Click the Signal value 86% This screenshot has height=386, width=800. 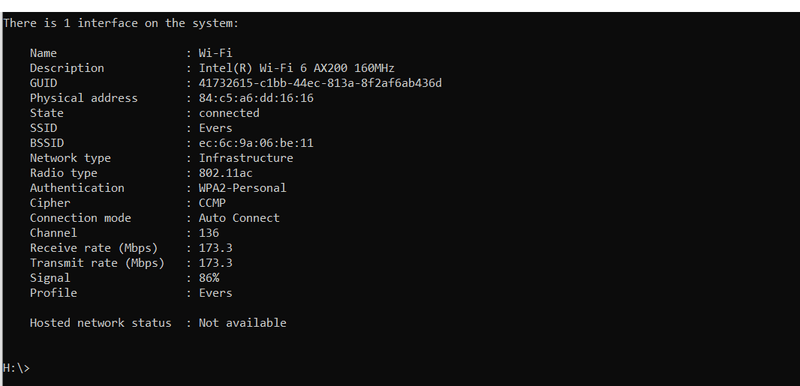(209, 278)
